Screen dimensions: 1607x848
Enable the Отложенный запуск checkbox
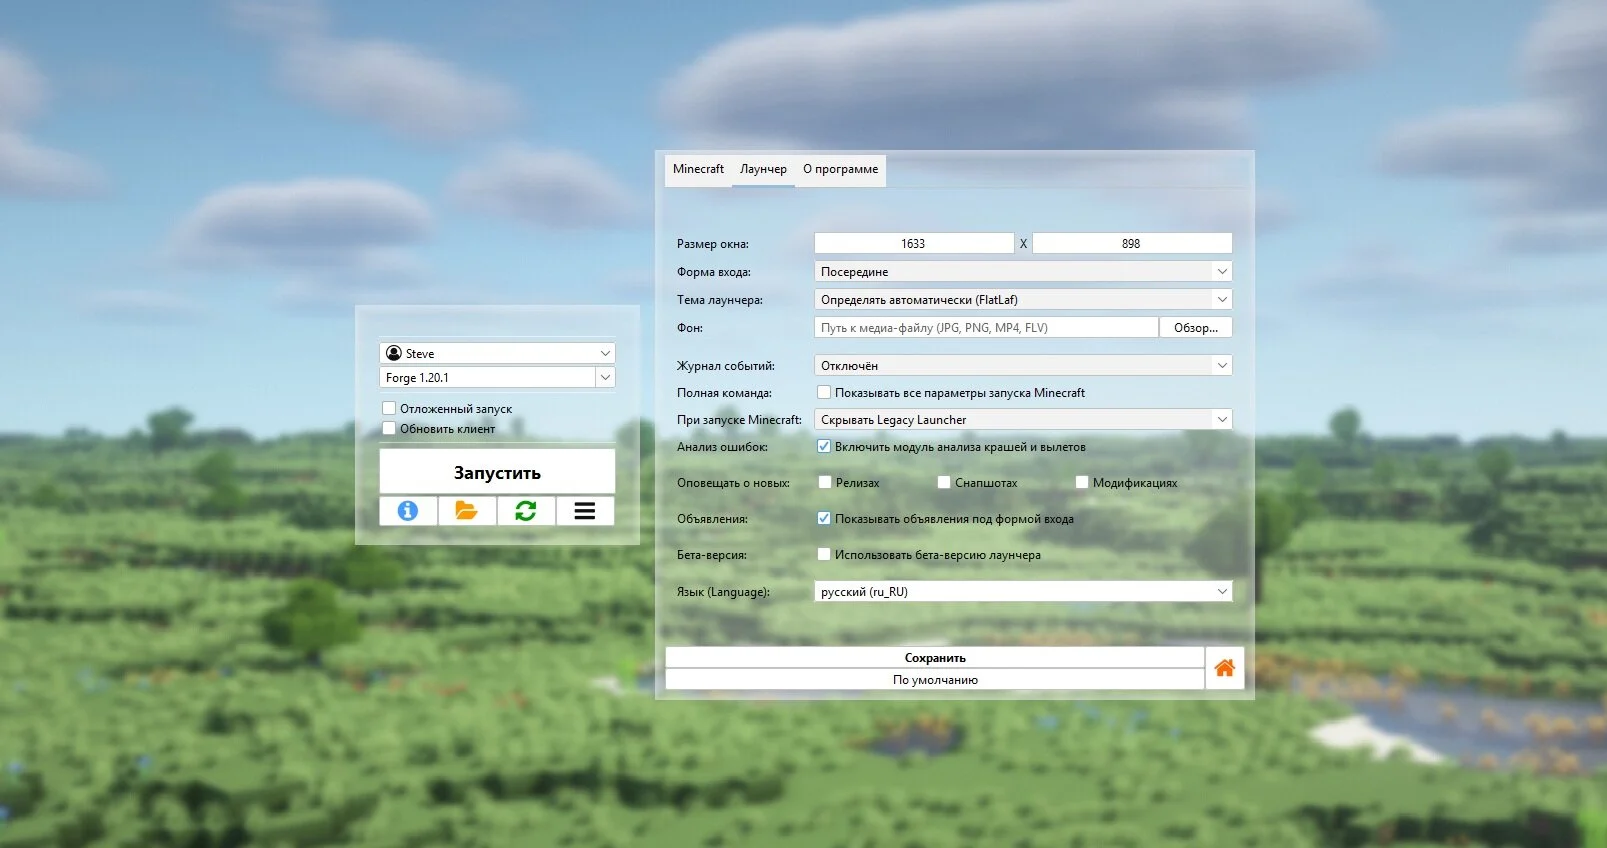389,408
